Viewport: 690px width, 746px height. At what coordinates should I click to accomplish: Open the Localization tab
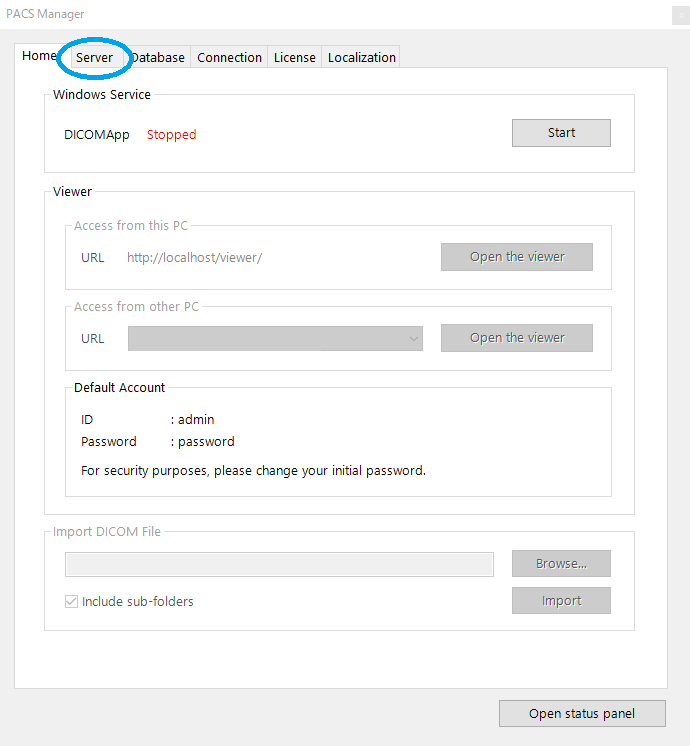click(x=361, y=58)
